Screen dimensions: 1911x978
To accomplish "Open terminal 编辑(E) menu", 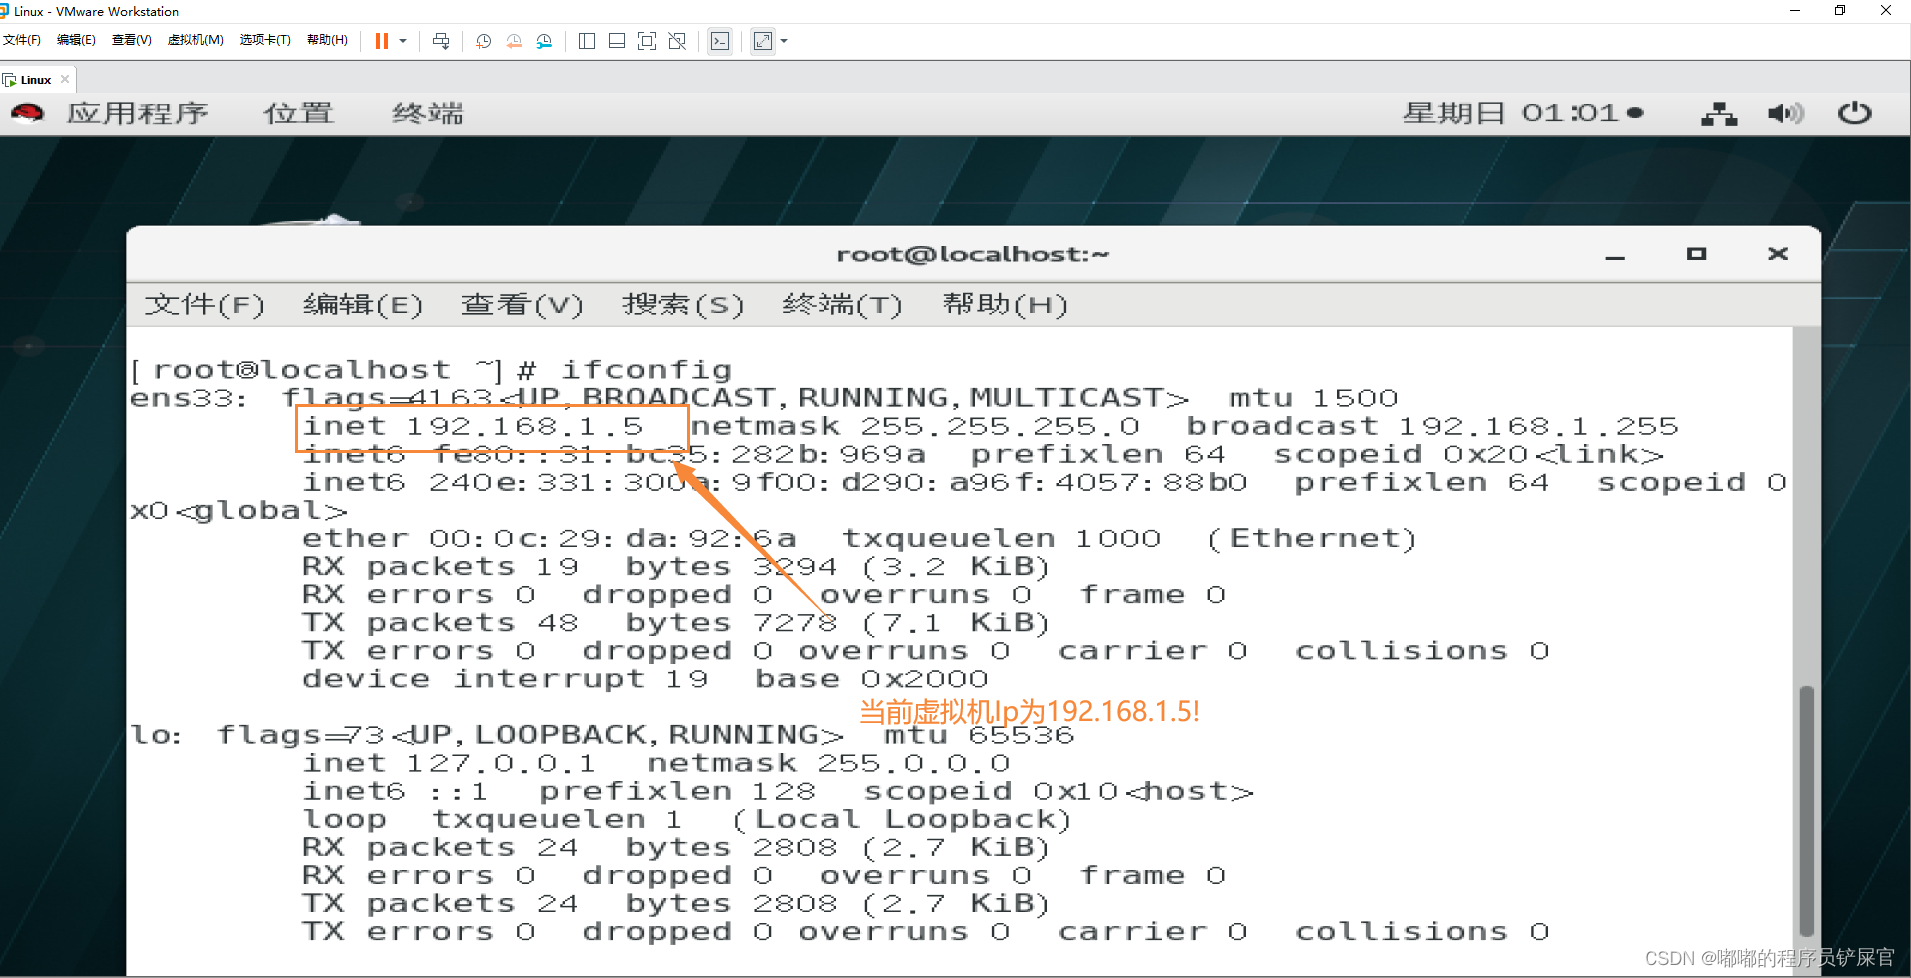I will [363, 304].
